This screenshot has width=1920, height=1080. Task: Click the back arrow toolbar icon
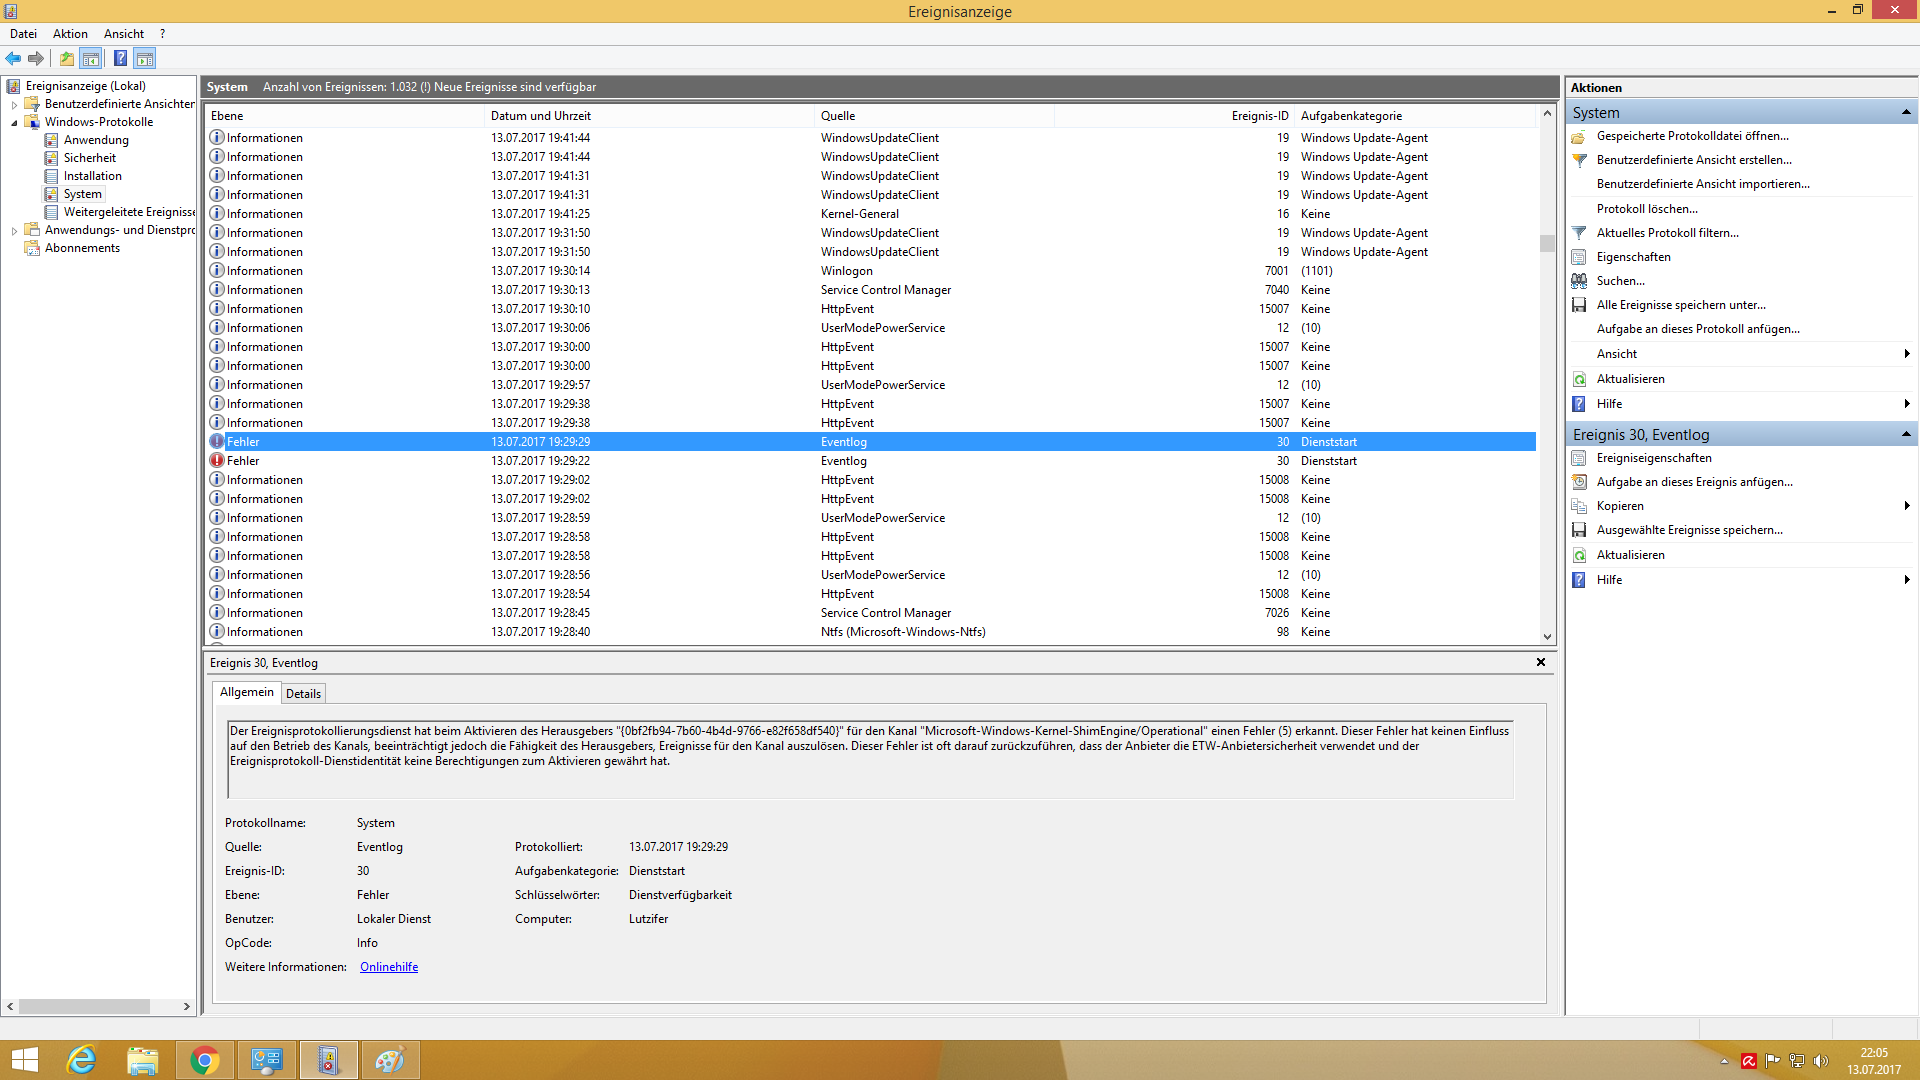click(13, 58)
